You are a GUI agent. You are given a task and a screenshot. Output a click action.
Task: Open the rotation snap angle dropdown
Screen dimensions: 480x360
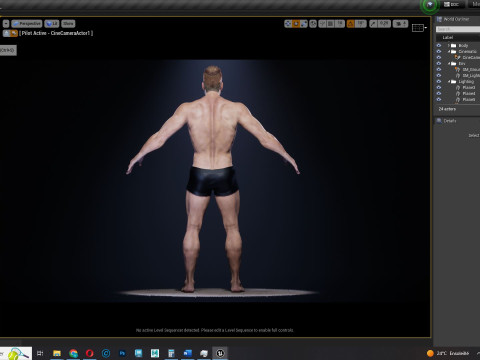pos(360,24)
